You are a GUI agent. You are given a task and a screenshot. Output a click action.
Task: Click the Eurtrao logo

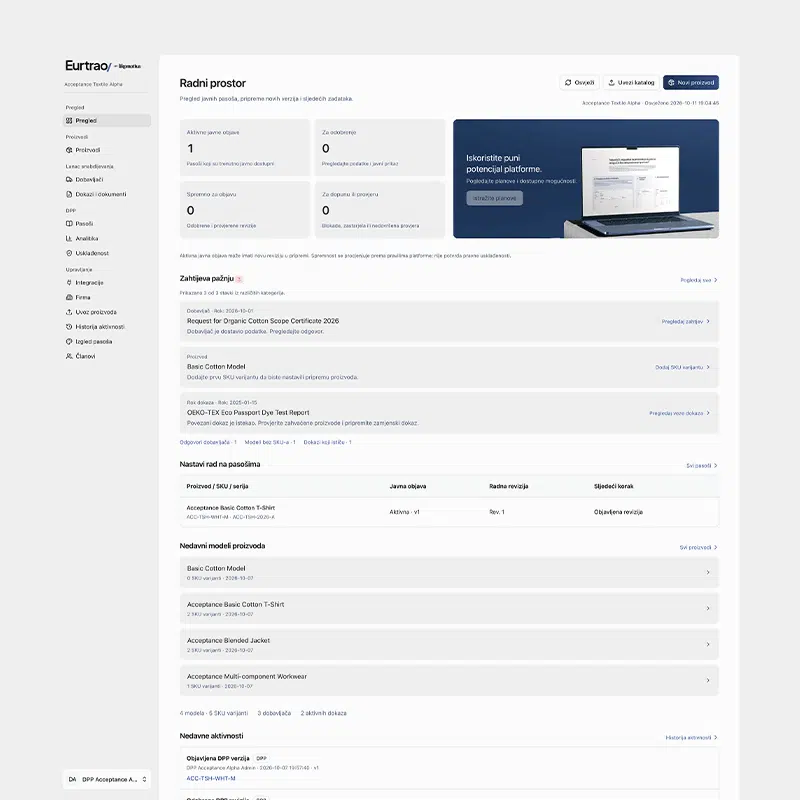tap(88, 66)
